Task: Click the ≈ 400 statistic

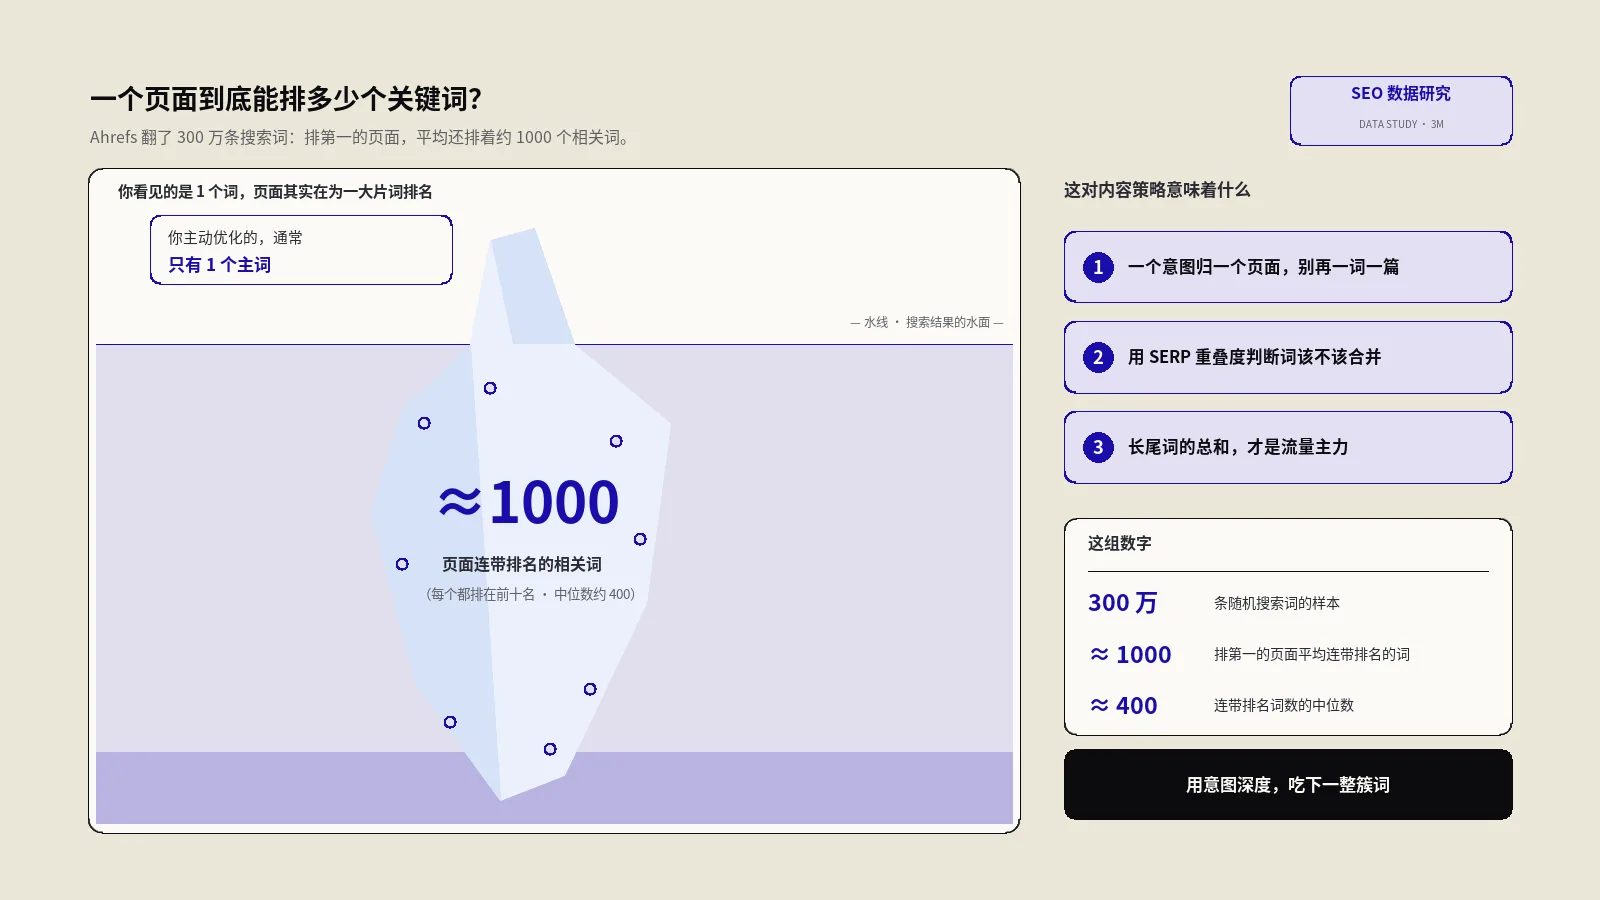Action: tap(1123, 705)
